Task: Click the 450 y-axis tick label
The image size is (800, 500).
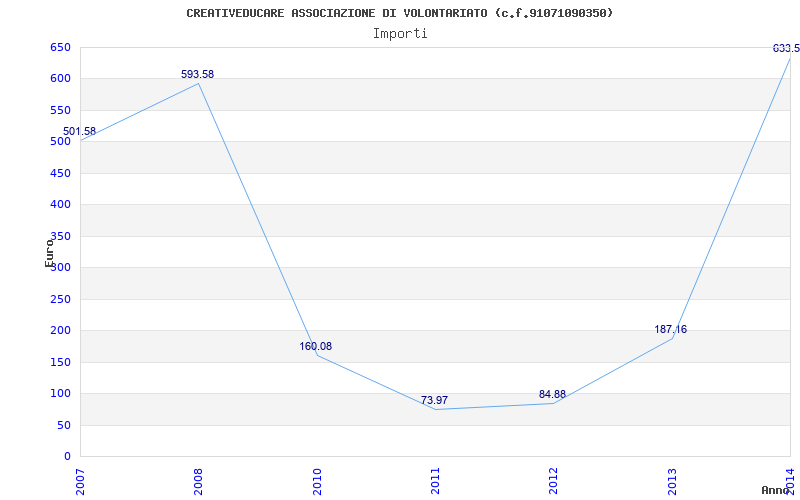Action: click(60, 173)
